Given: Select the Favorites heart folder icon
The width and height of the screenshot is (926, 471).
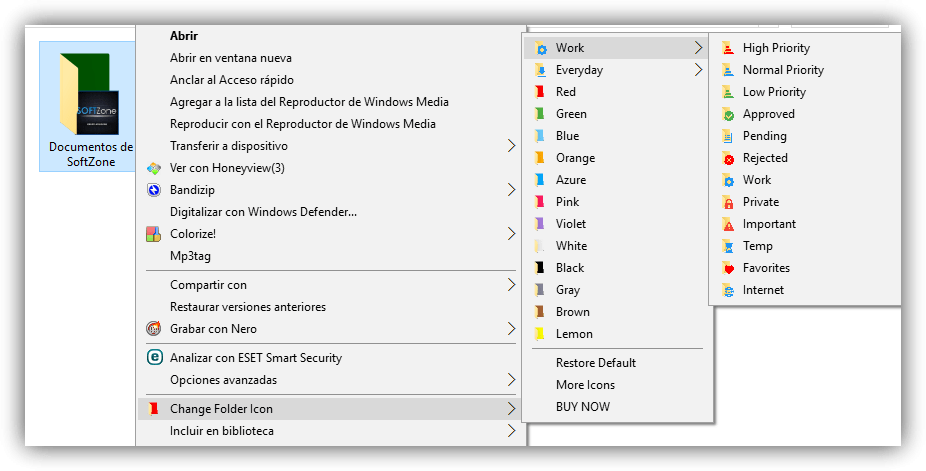Looking at the screenshot, I should point(726,268).
